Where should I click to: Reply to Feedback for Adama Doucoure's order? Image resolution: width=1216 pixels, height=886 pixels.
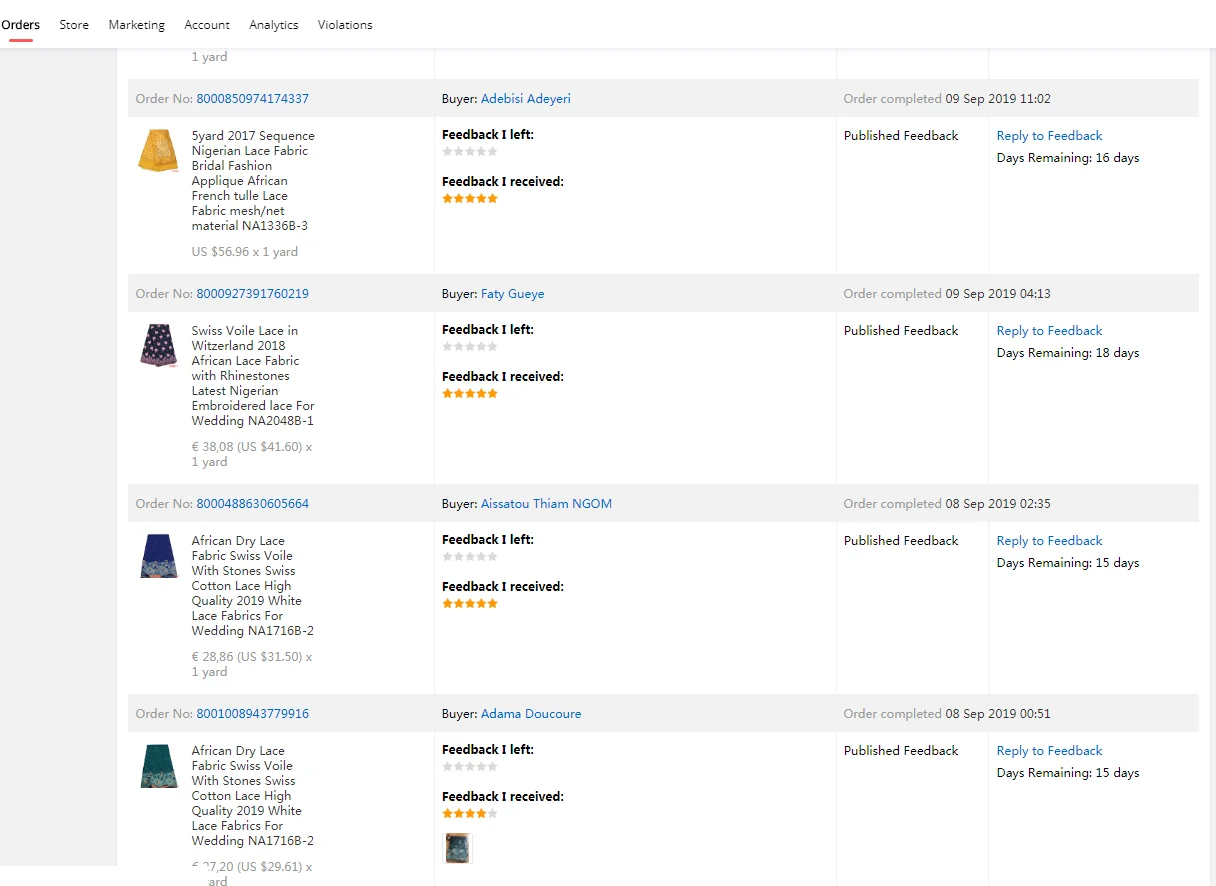(x=1049, y=751)
